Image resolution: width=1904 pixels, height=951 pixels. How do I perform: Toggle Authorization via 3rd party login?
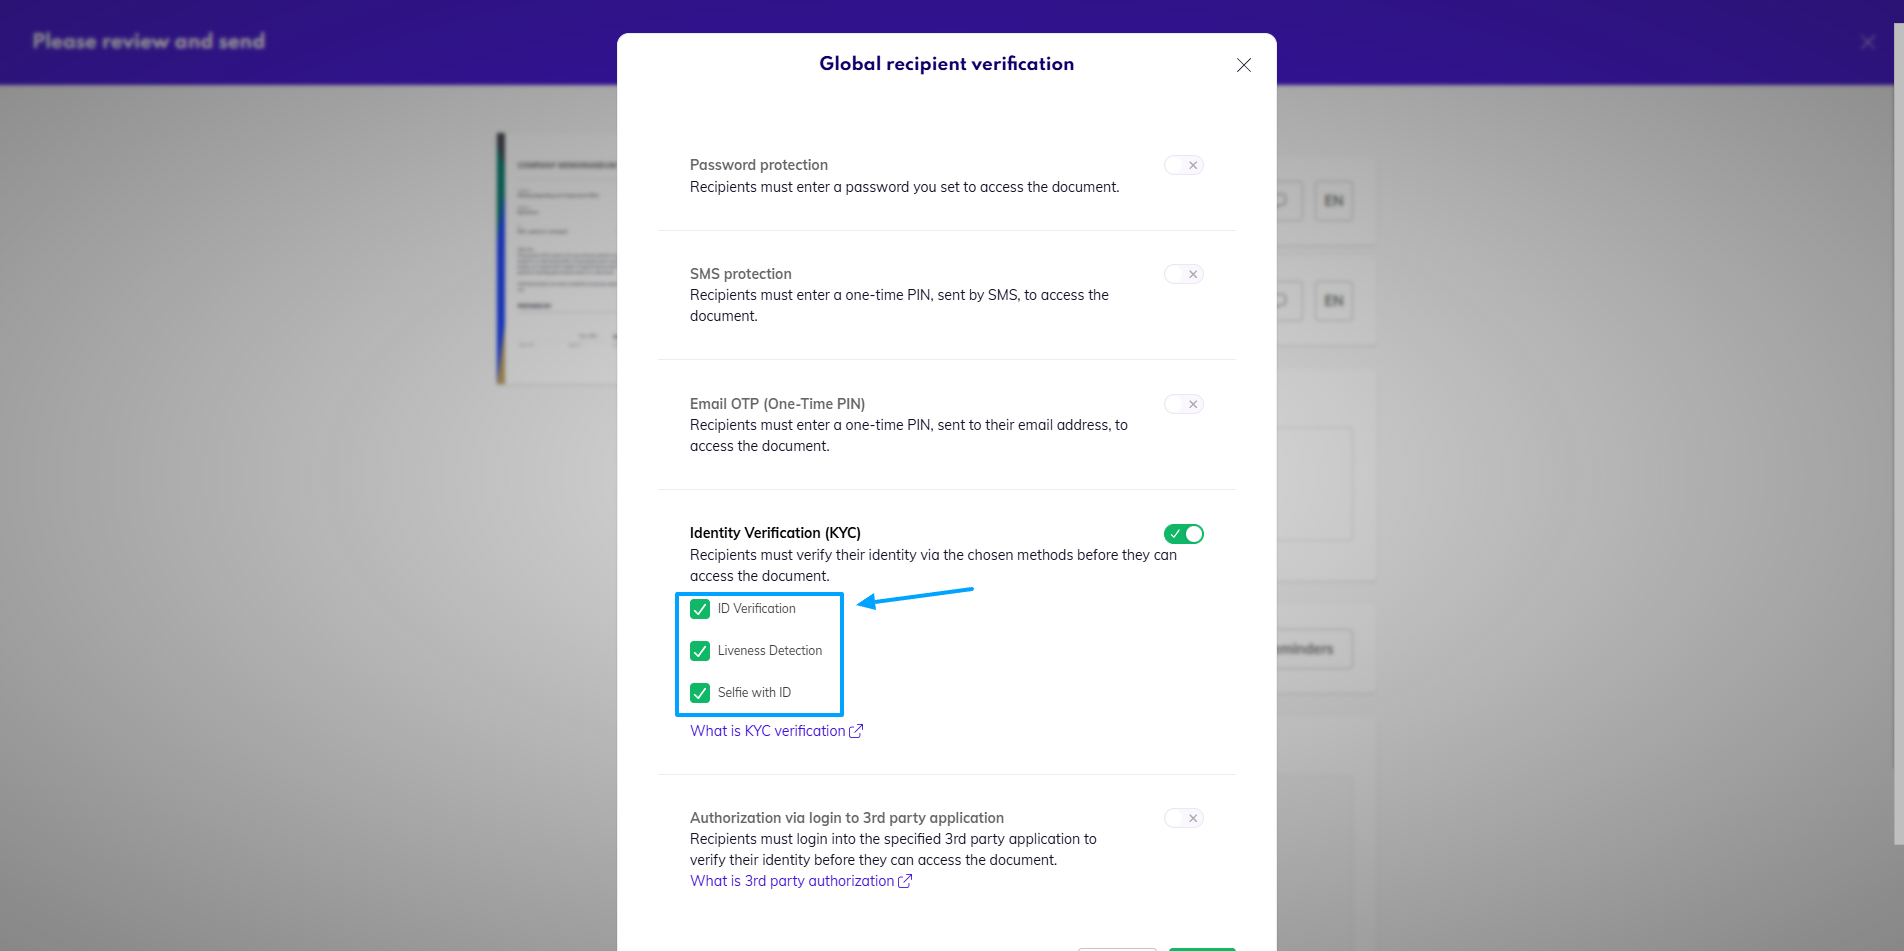point(1183,818)
